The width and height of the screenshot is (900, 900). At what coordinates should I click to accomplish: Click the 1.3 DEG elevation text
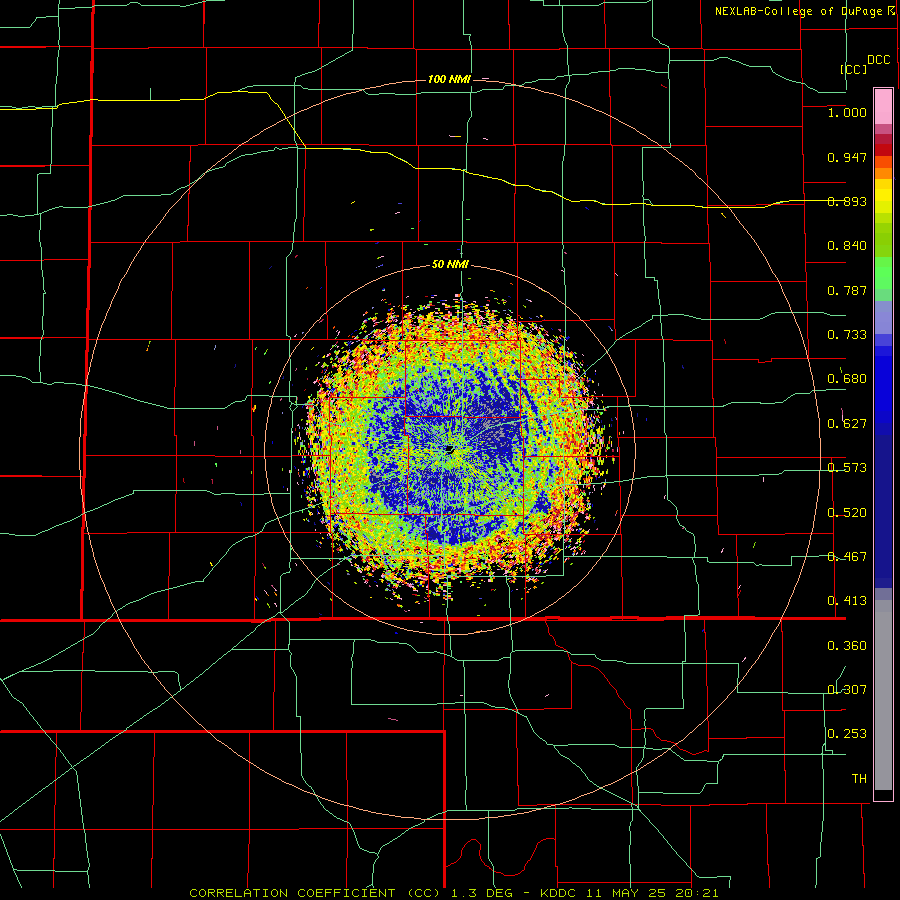coord(480,893)
